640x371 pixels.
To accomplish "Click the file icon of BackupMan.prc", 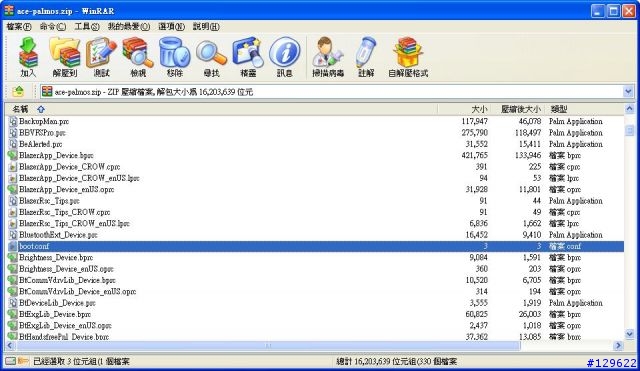I will [13, 121].
